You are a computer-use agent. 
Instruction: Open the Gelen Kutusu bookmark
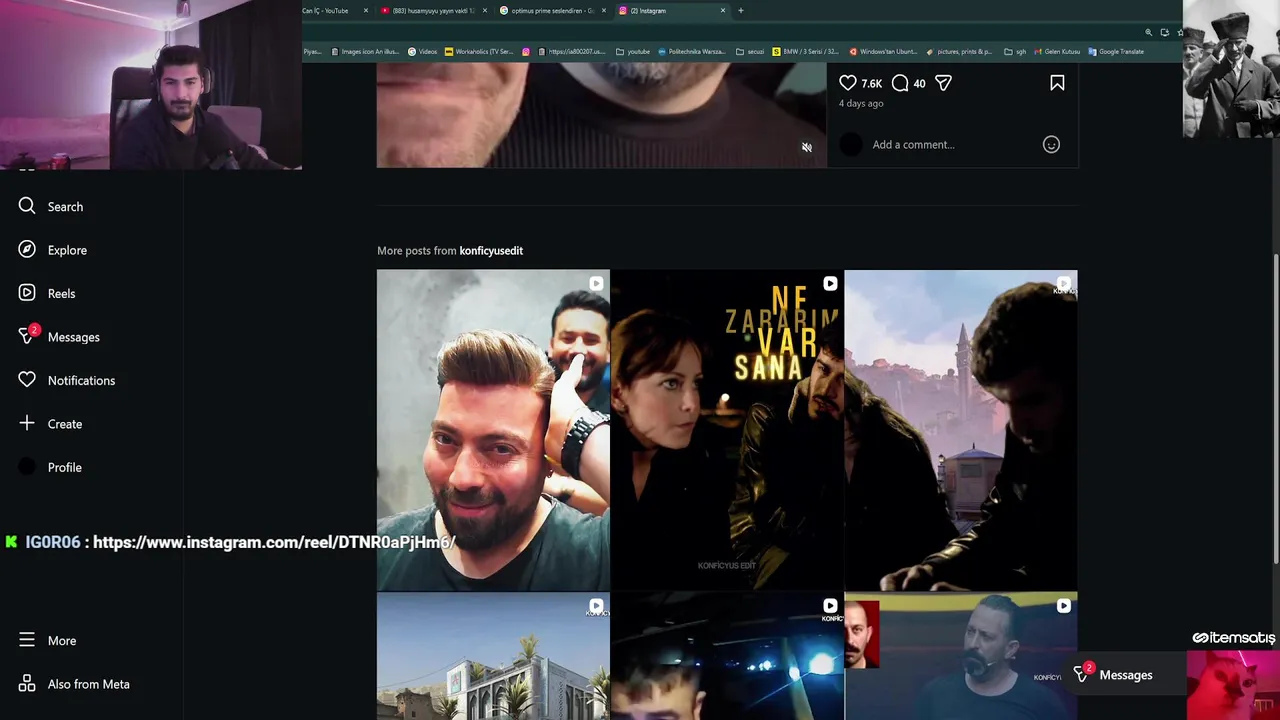pos(1057,51)
